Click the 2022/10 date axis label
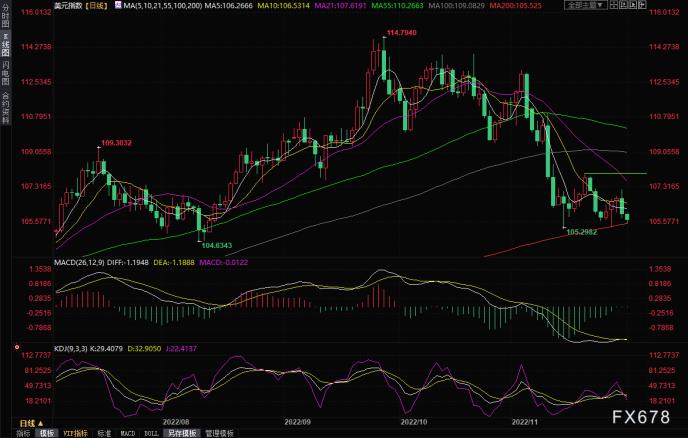Image resolution: width=688 pixels, height=438 pixels. [414, 422]
